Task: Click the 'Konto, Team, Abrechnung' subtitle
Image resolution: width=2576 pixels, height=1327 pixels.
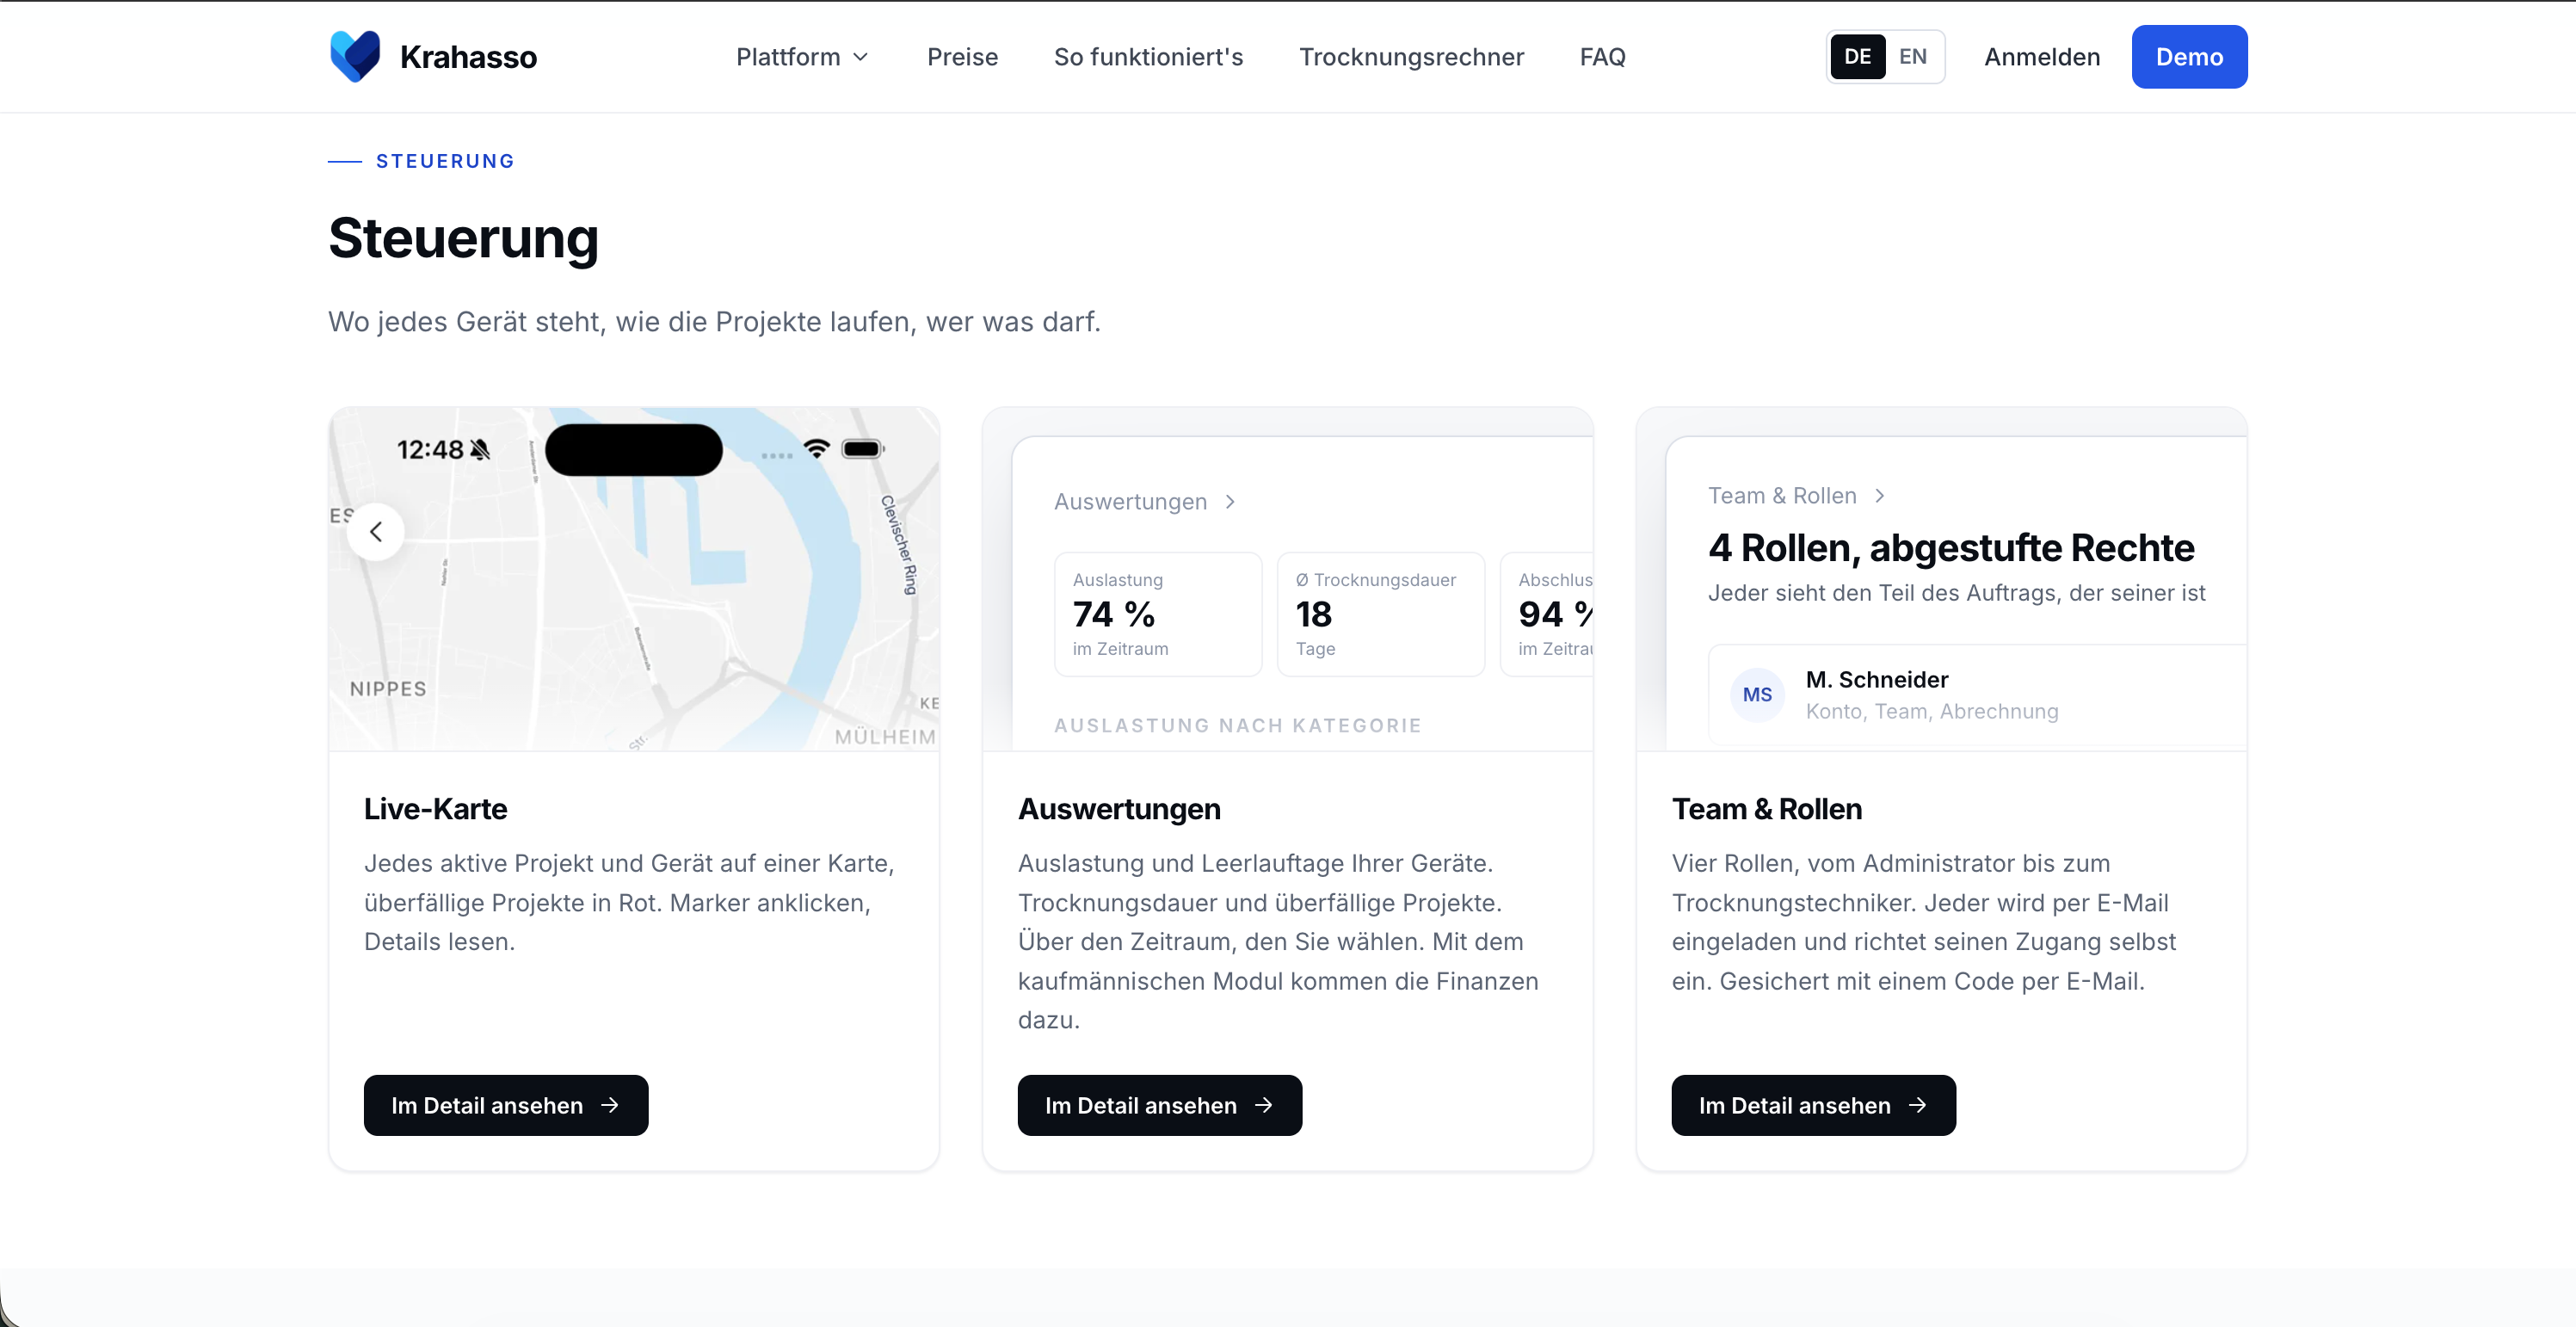Action: click(x=1931, y=711)
